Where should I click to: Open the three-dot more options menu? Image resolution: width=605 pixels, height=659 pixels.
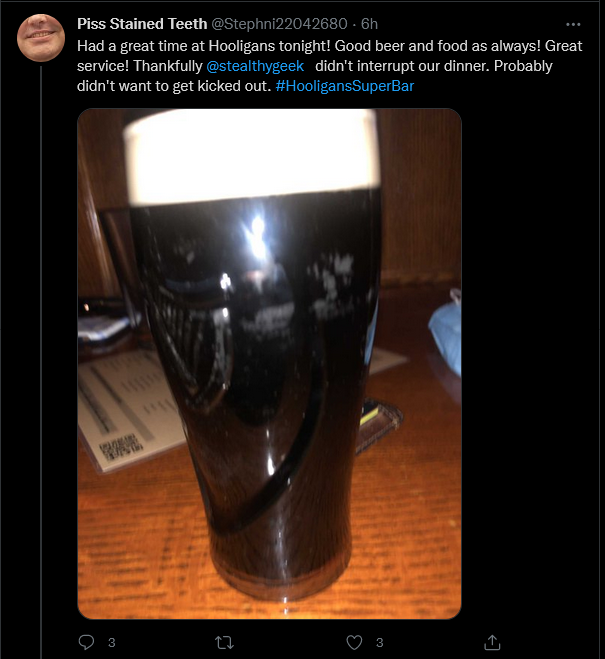click(x=573, y=25)
